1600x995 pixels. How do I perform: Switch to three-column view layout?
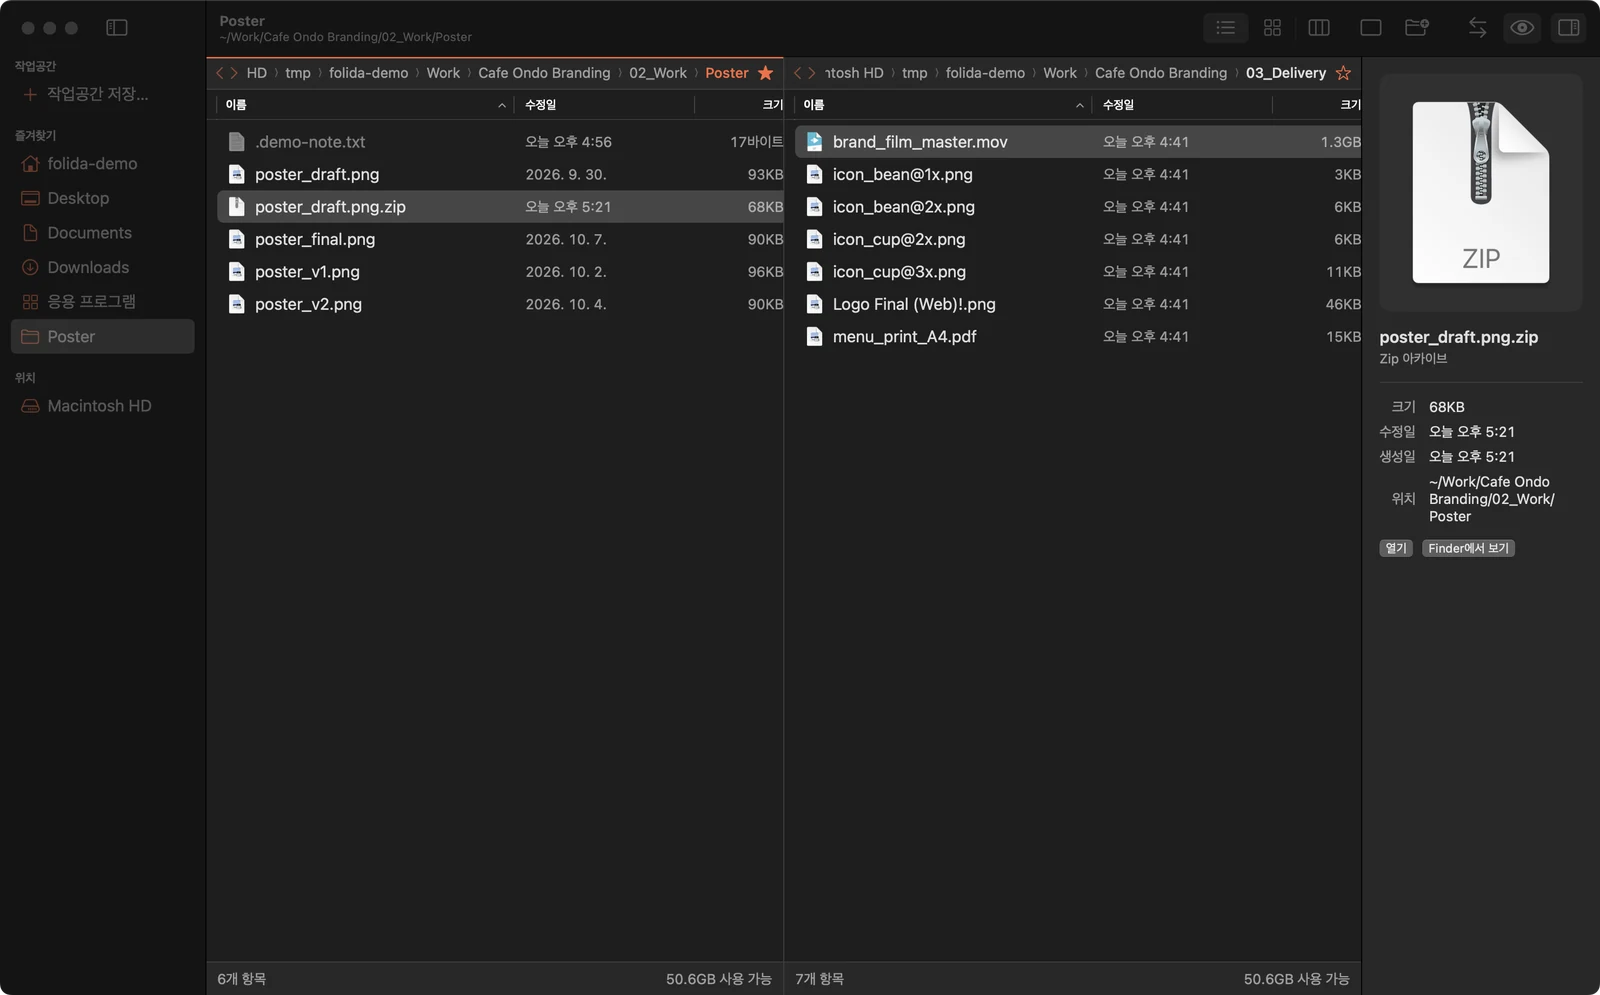(1319, 28)
